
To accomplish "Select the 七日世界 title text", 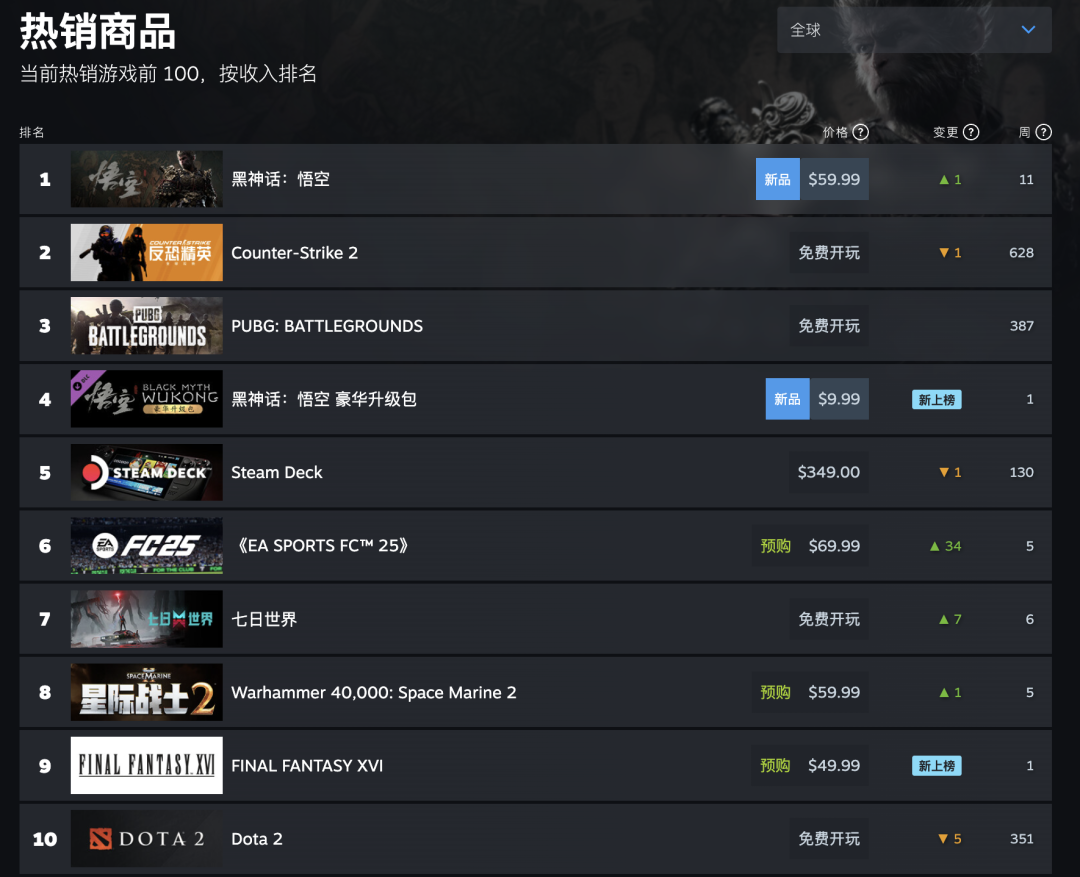I will 264,619.
